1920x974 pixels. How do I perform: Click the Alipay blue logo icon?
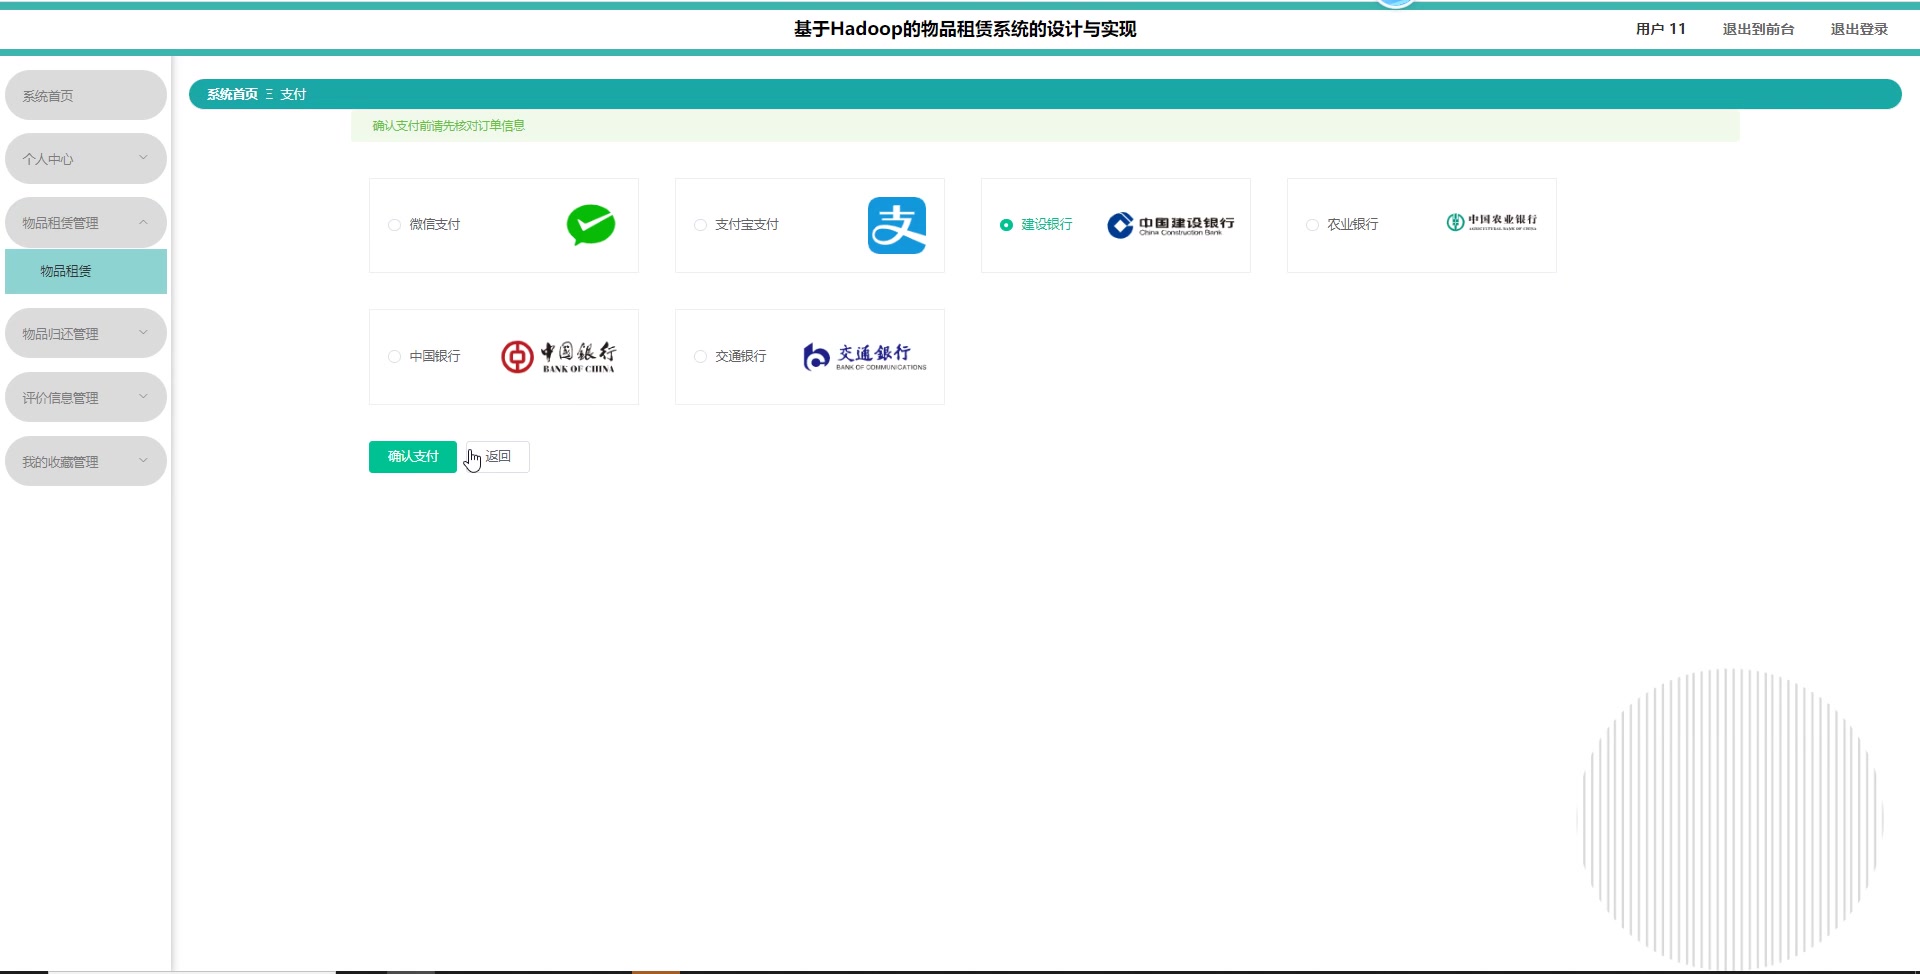(897, 225)
